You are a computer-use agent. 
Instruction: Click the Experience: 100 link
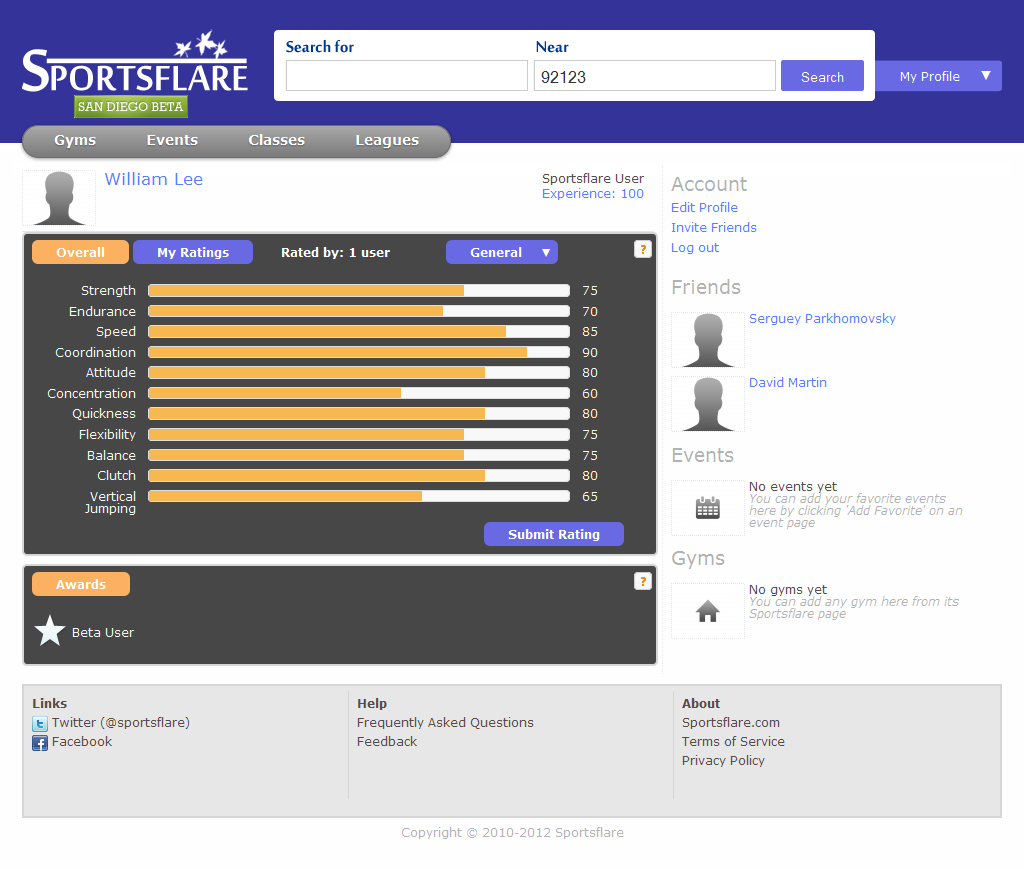(593, 194)
